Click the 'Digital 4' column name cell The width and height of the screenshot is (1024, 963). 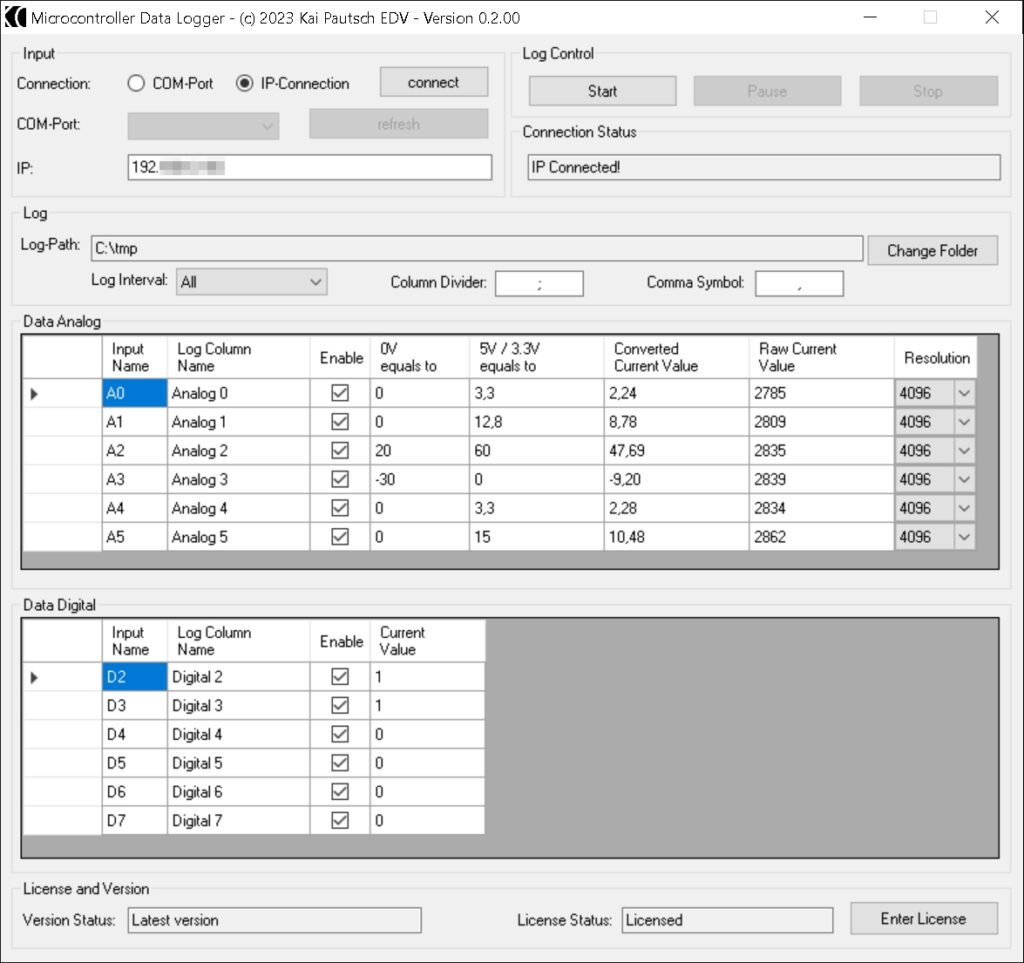click(x=238, y=734)
